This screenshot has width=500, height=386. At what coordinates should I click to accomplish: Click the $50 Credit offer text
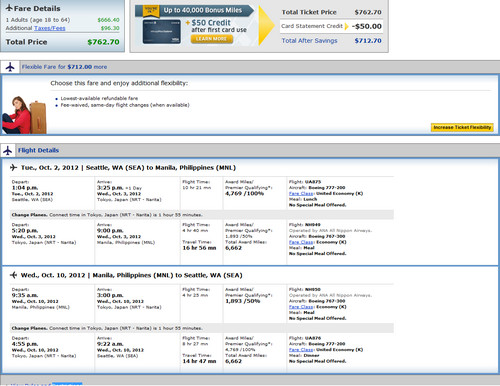(x=211, y=23)
